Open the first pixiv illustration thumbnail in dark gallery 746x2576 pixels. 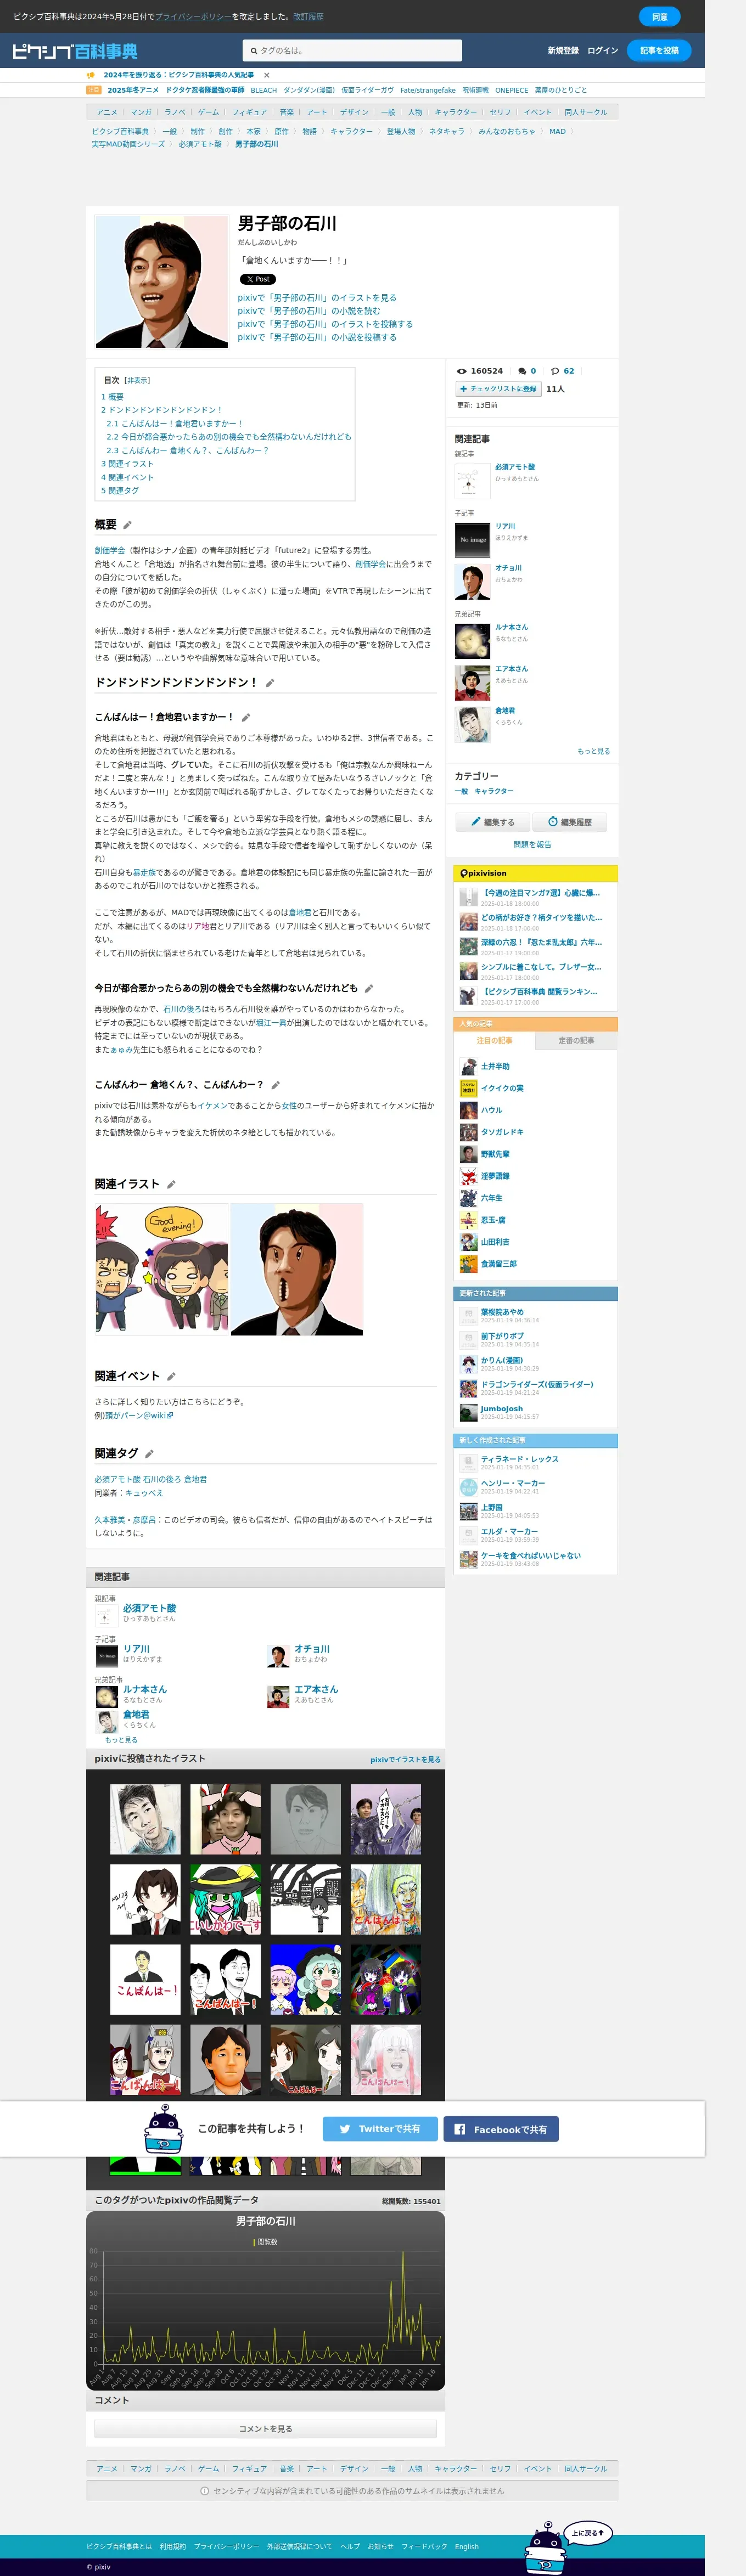tap(145, 1820)
